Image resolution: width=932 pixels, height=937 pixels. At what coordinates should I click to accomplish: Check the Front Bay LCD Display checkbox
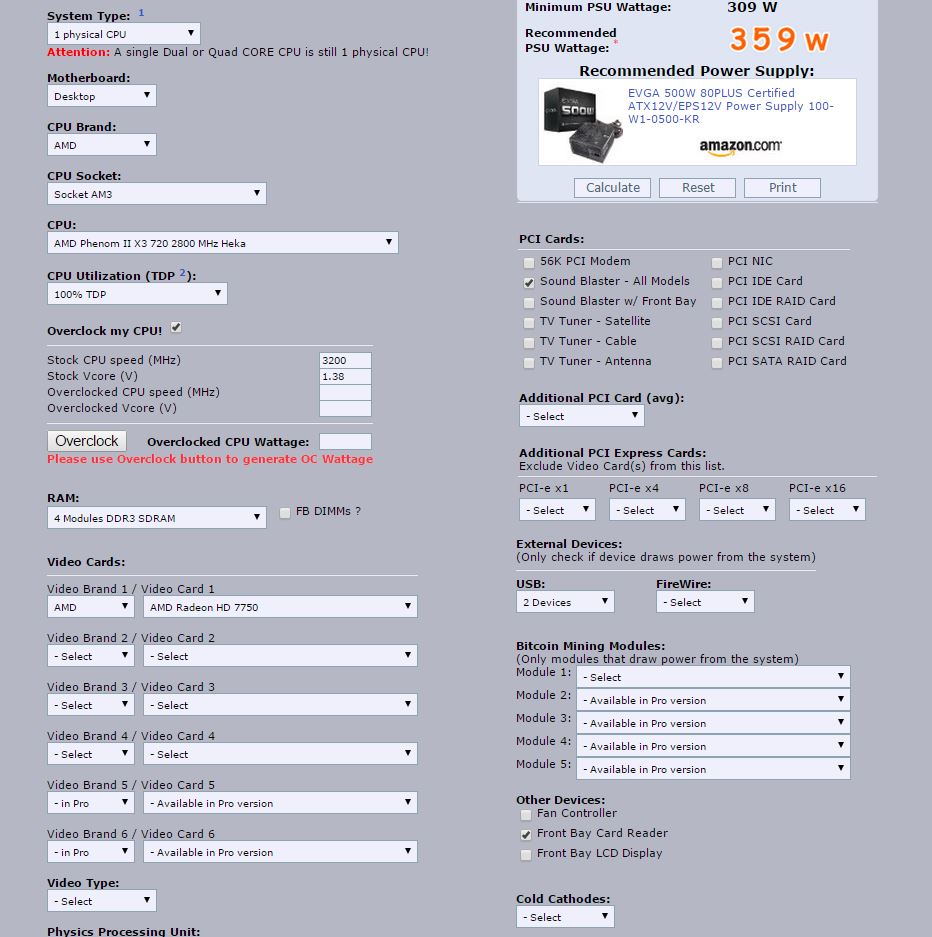point(526,855)
